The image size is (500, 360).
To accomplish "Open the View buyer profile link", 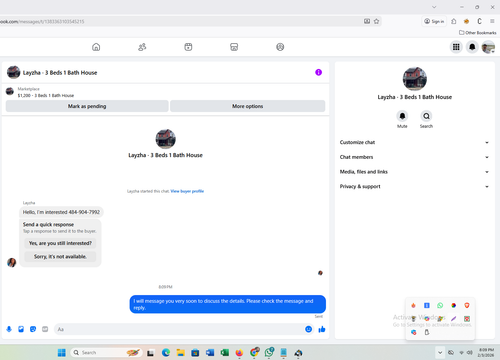I will [187, 191].
